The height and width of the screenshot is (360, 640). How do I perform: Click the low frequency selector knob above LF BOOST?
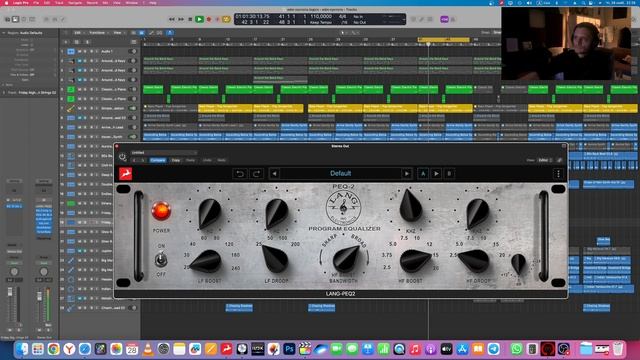pyautogui.click(x=209, y=213)
